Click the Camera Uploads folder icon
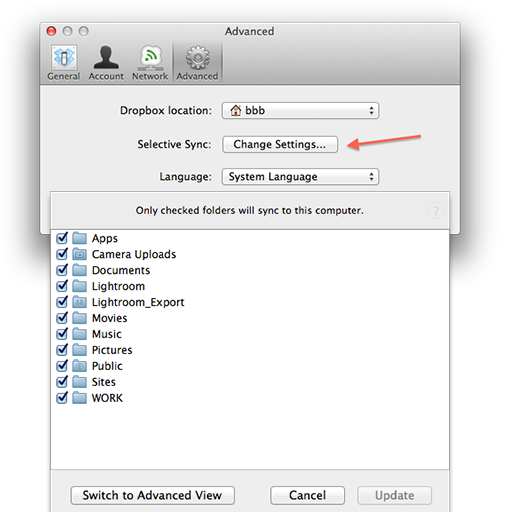 click(x=79, y=254)
